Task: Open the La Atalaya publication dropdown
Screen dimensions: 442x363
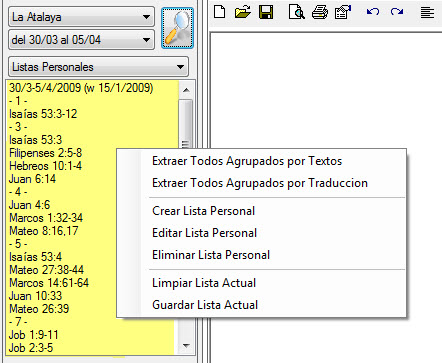Action: [81, 17]
